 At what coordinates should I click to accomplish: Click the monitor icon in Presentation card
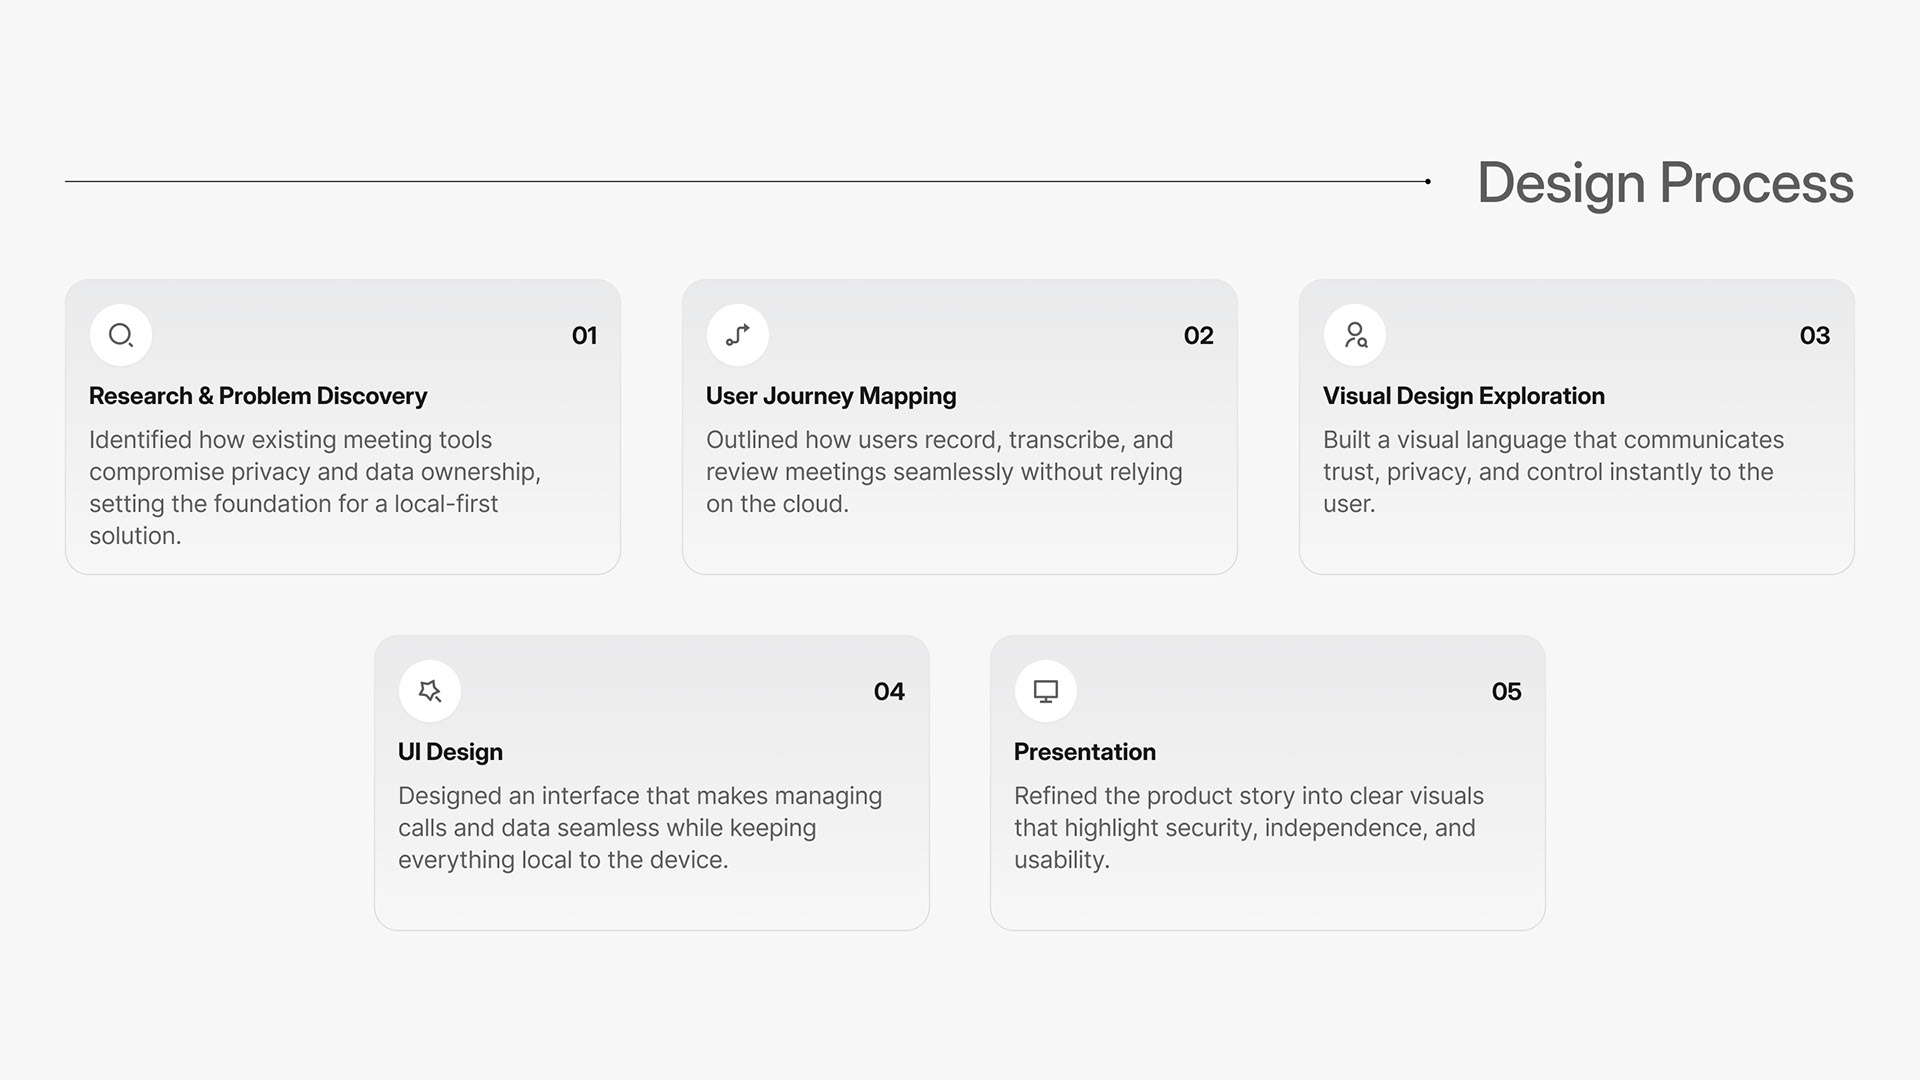click(1046, 691)
